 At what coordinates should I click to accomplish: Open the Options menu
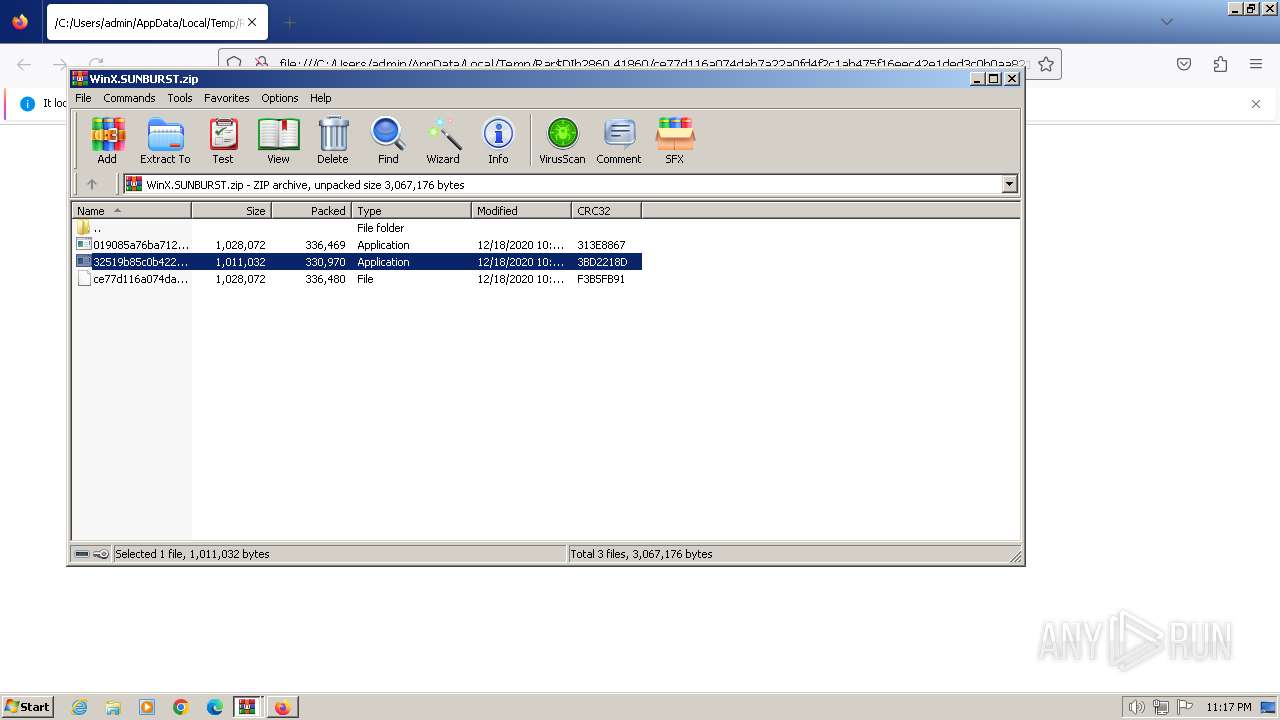click(280, 98)
